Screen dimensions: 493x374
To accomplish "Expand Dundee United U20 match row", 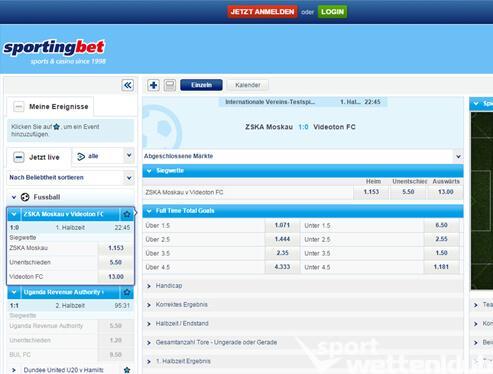I will coord(14,370).
